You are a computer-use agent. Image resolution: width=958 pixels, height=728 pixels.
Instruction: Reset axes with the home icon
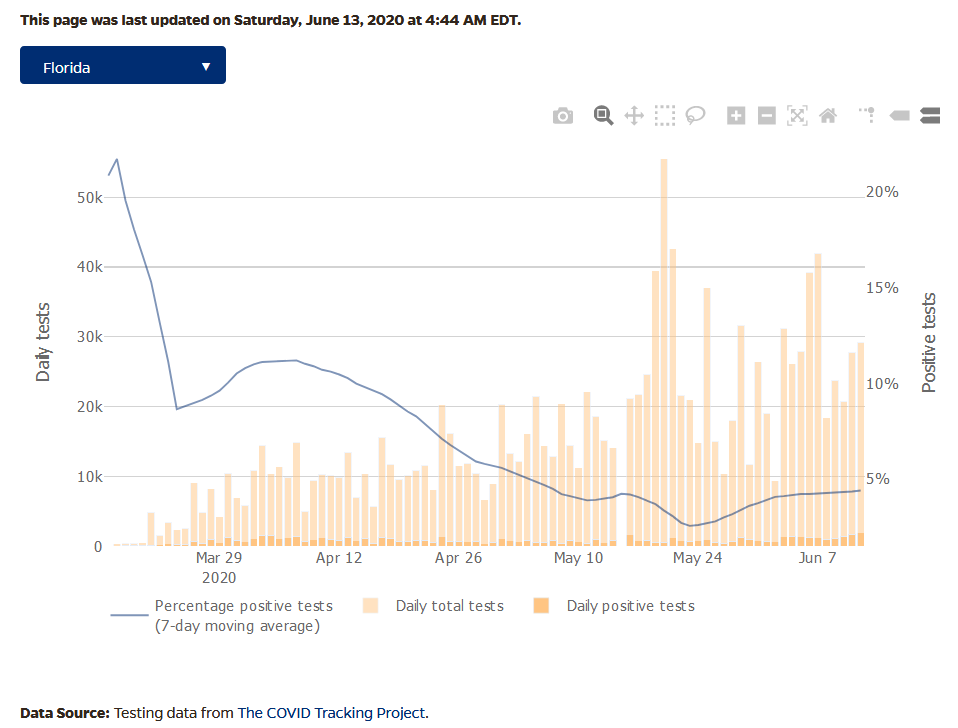(828, 116)
